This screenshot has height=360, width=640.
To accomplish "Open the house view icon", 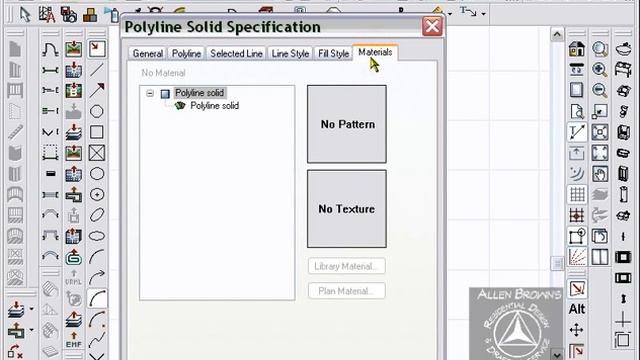I will pyautogui.click(x=577, y=49).
